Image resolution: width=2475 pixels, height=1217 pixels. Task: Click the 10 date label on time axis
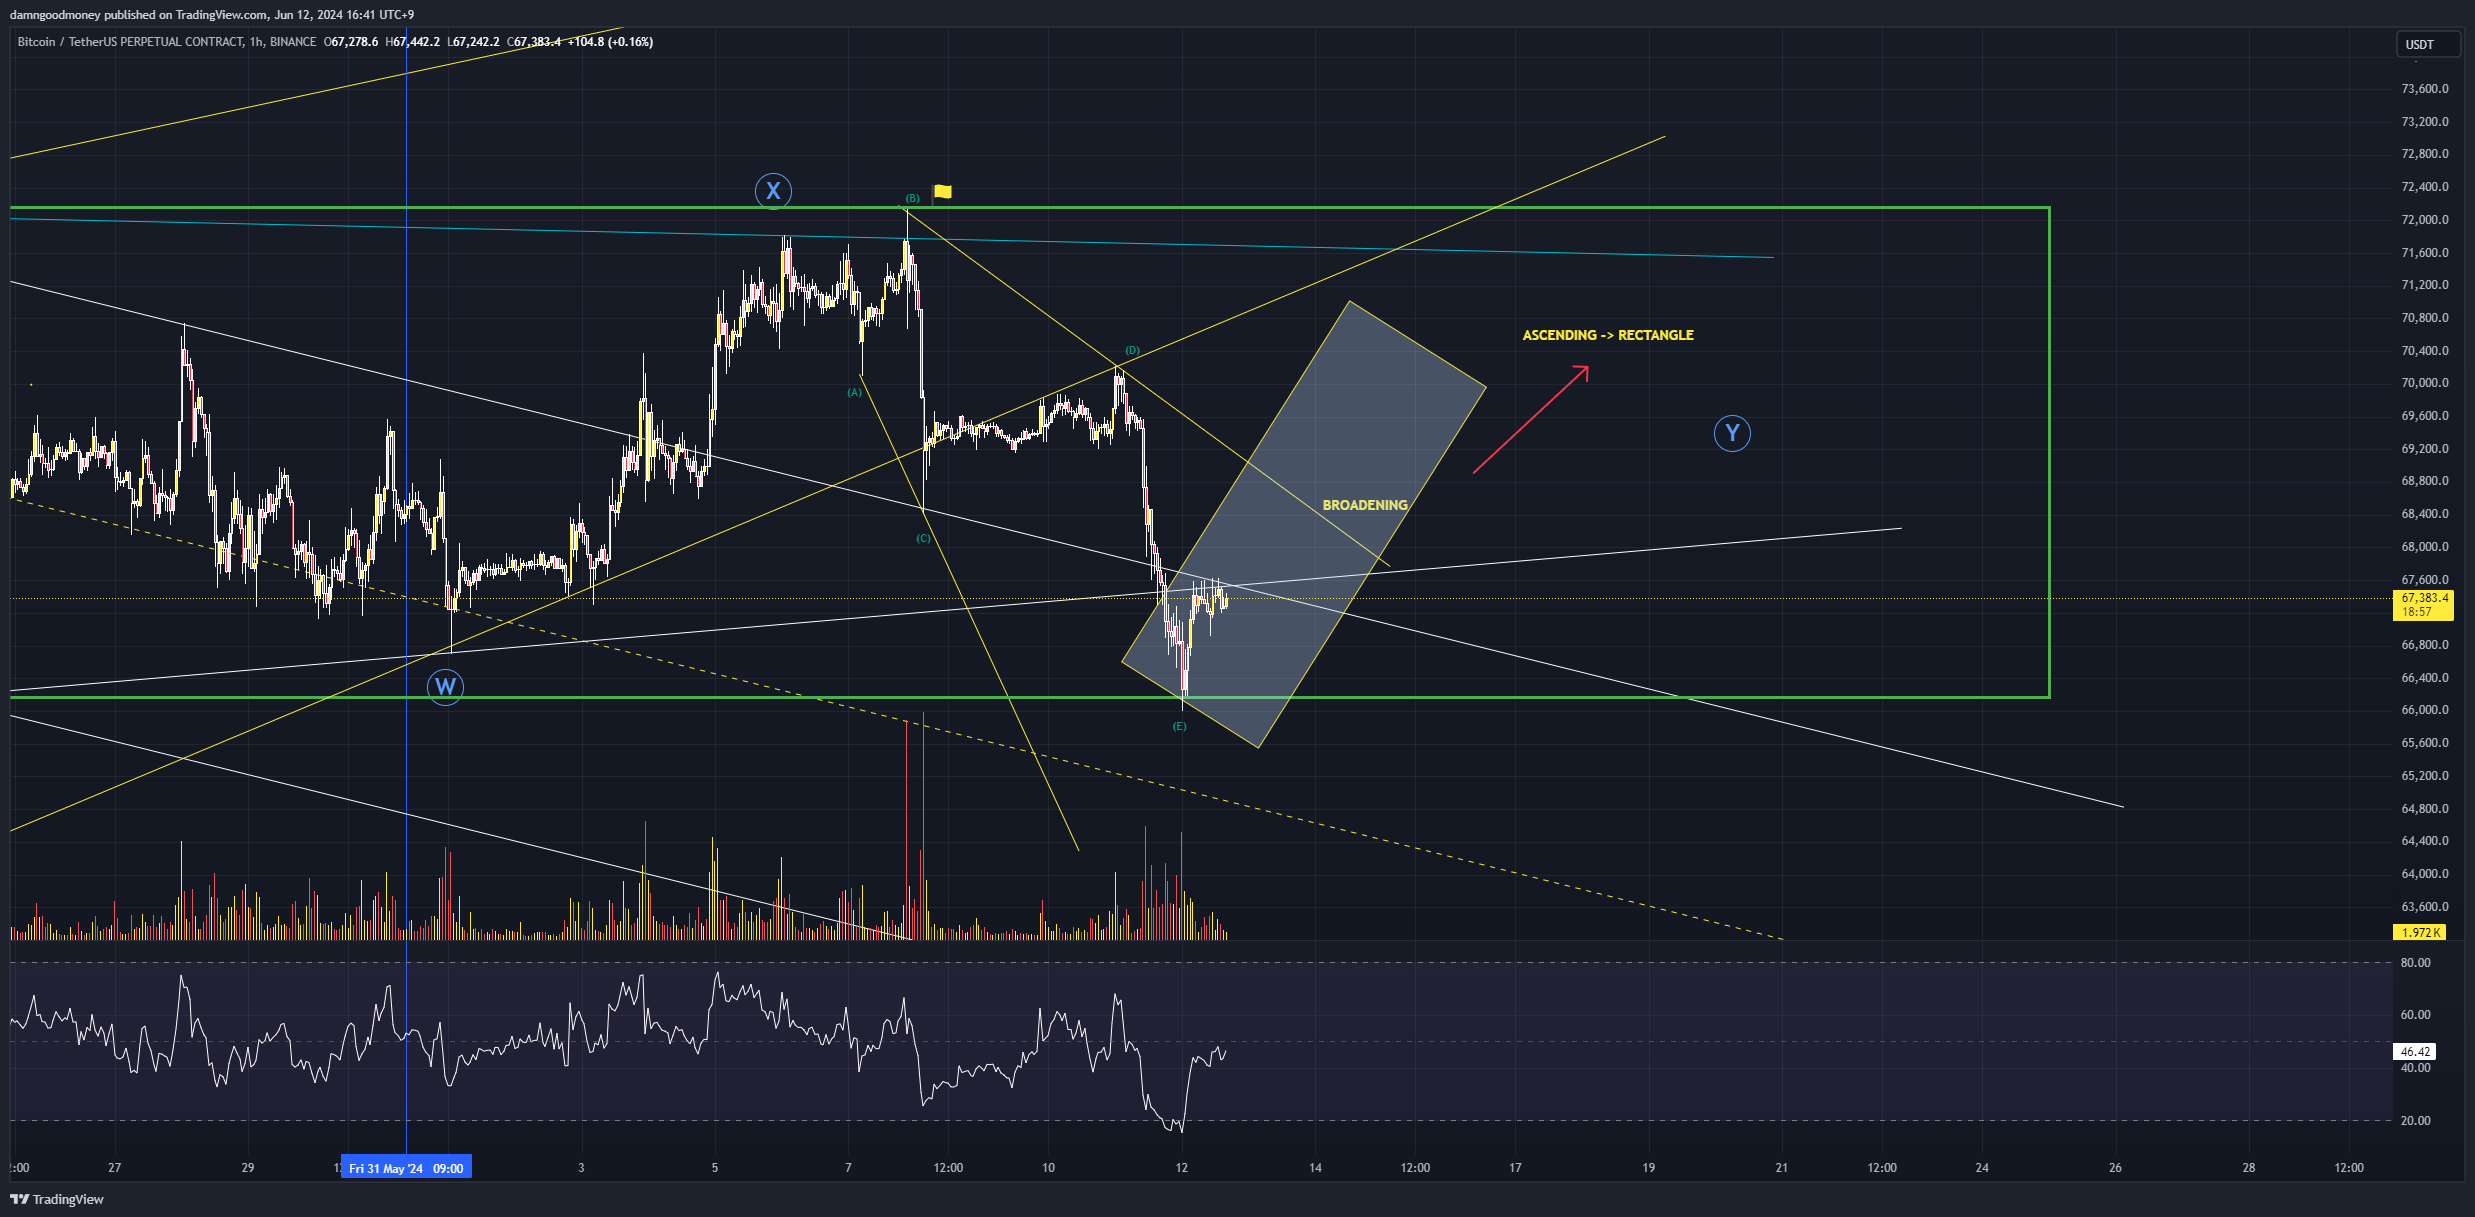click(x=1048, y=1168)
